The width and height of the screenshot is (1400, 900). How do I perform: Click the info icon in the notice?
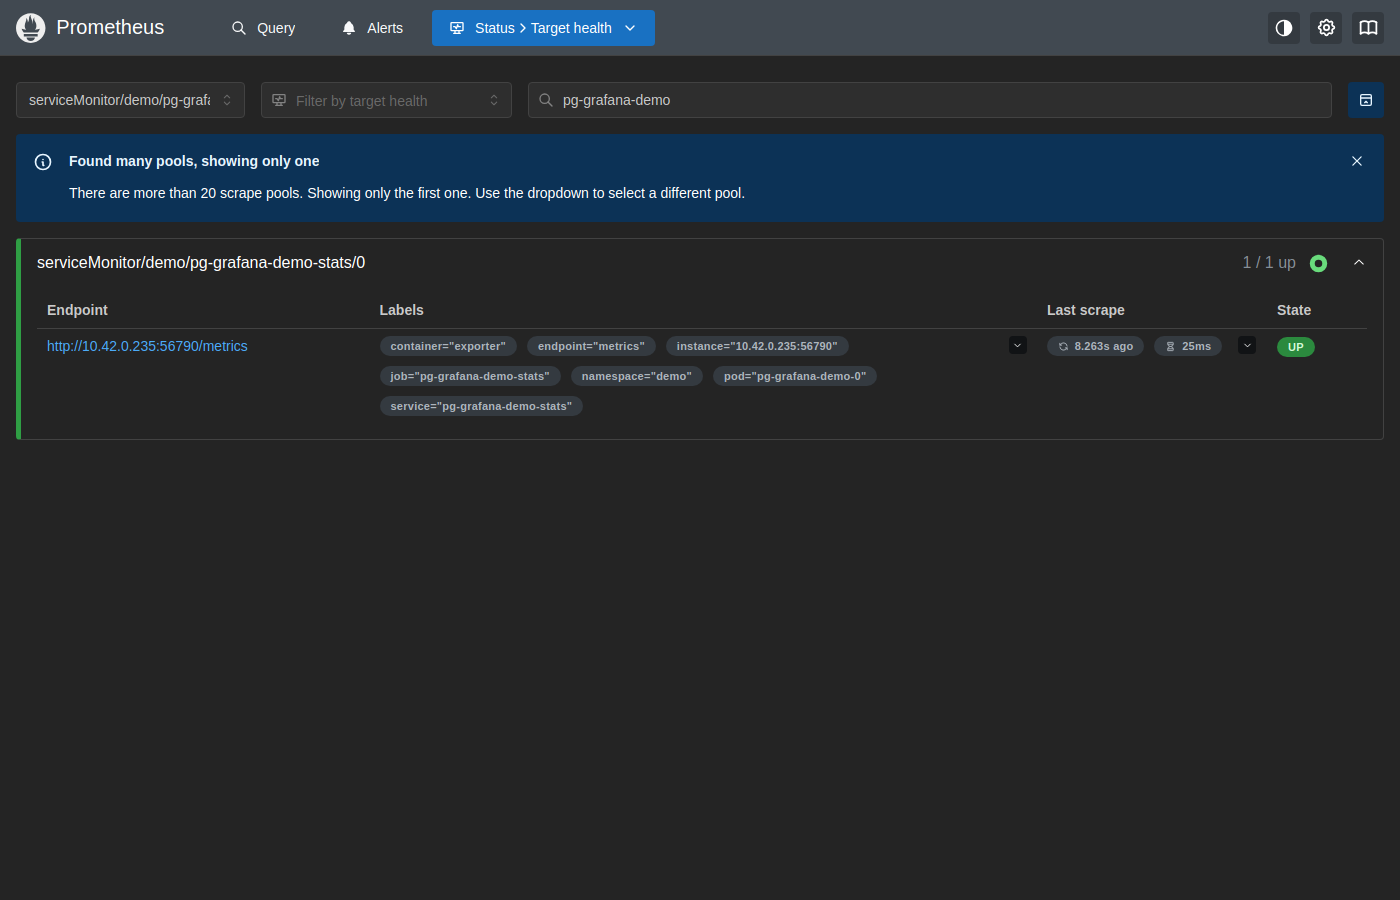pos(43,162)
